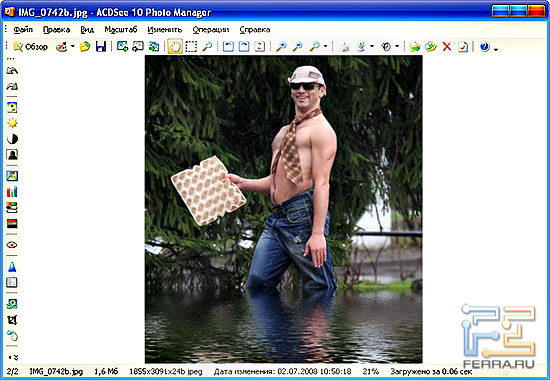Open help via the blue question mark
550x380 pixels.
[484, 47]
